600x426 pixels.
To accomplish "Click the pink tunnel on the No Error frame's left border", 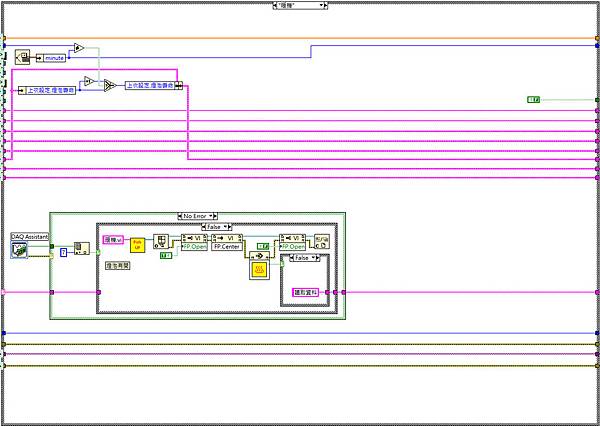I will (x=52, y=292).
